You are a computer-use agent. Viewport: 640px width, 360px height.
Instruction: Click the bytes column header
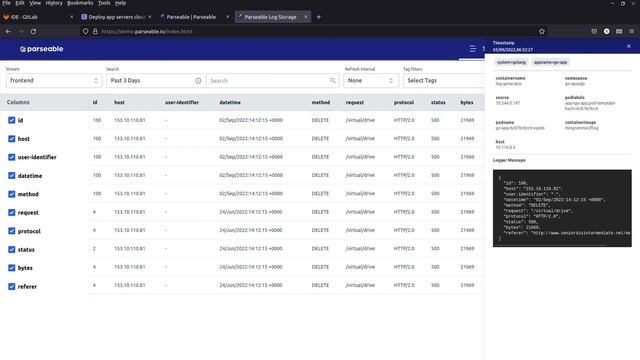(x=467, y=102)
